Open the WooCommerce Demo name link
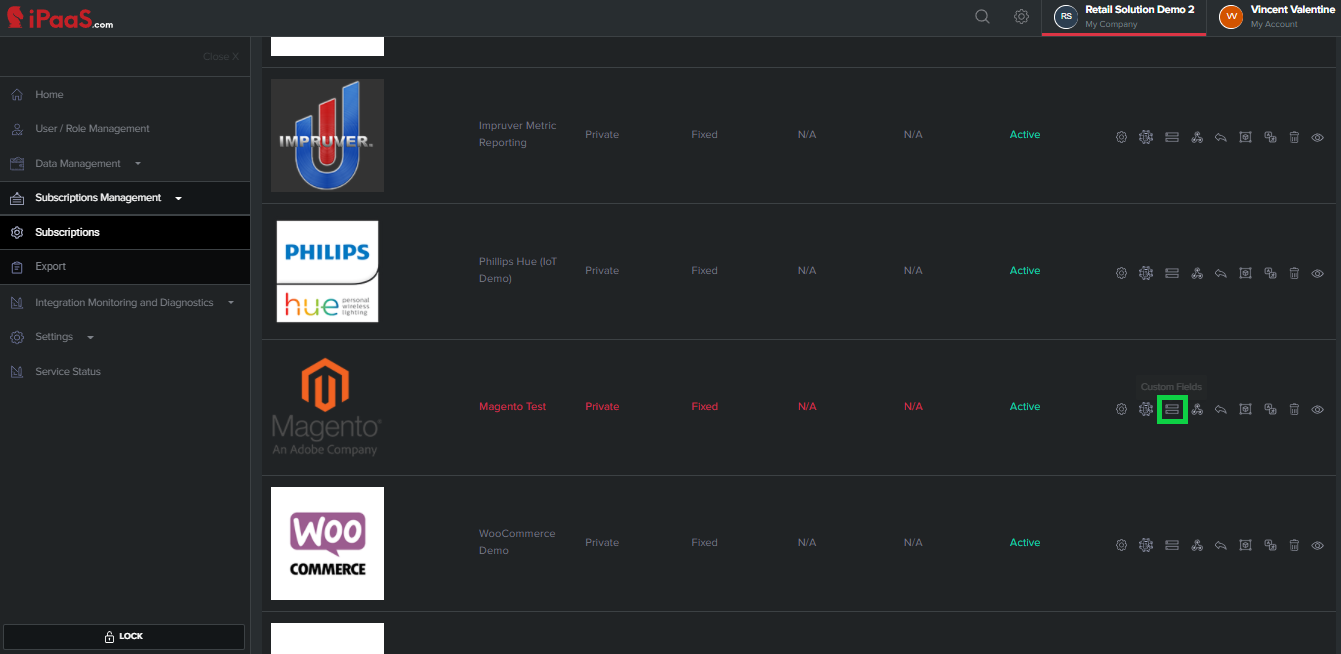The width and height of the screenshot is (1341, 654). (517, 542)
